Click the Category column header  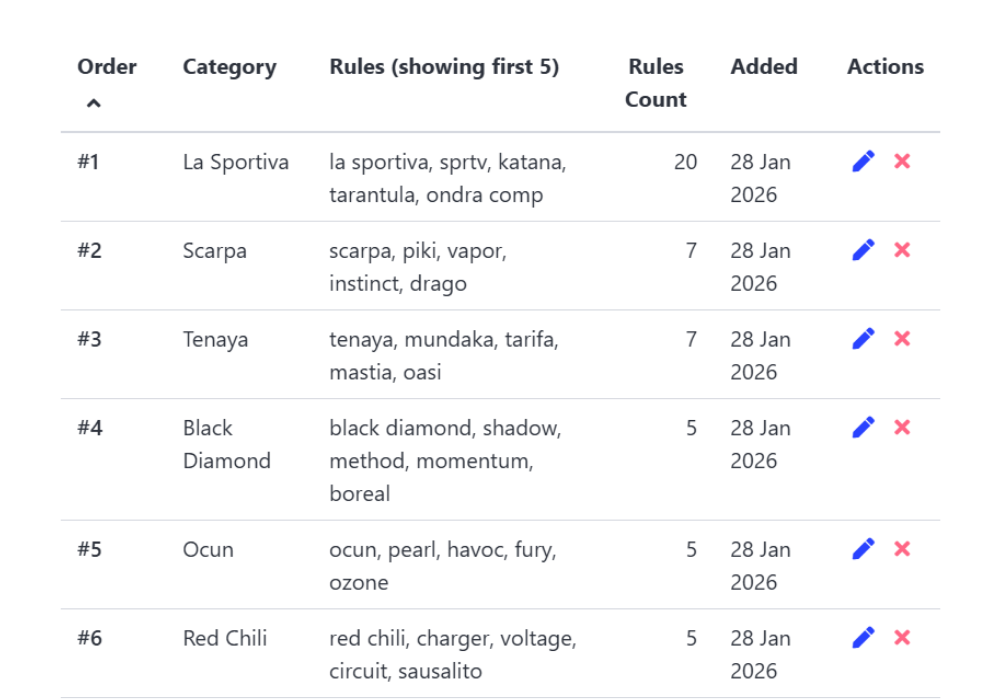[229, 67]
